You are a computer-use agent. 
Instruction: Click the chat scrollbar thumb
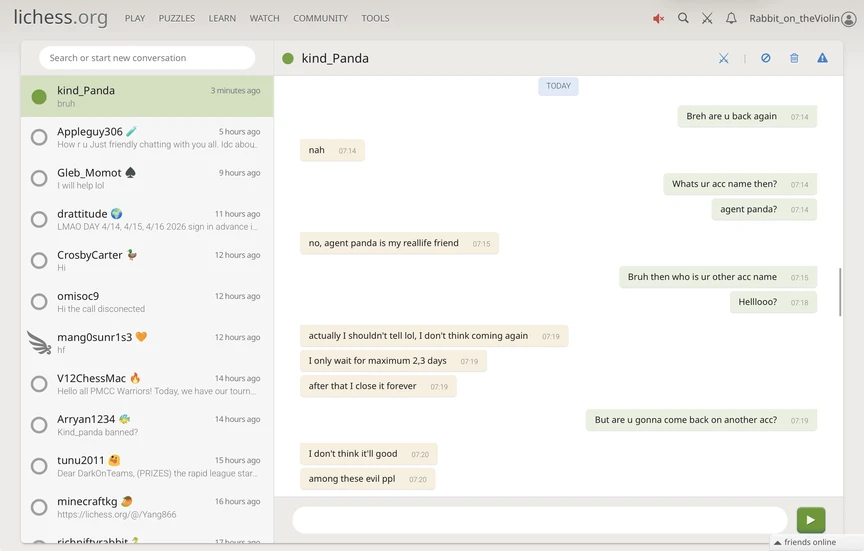[x=840, y=292]
